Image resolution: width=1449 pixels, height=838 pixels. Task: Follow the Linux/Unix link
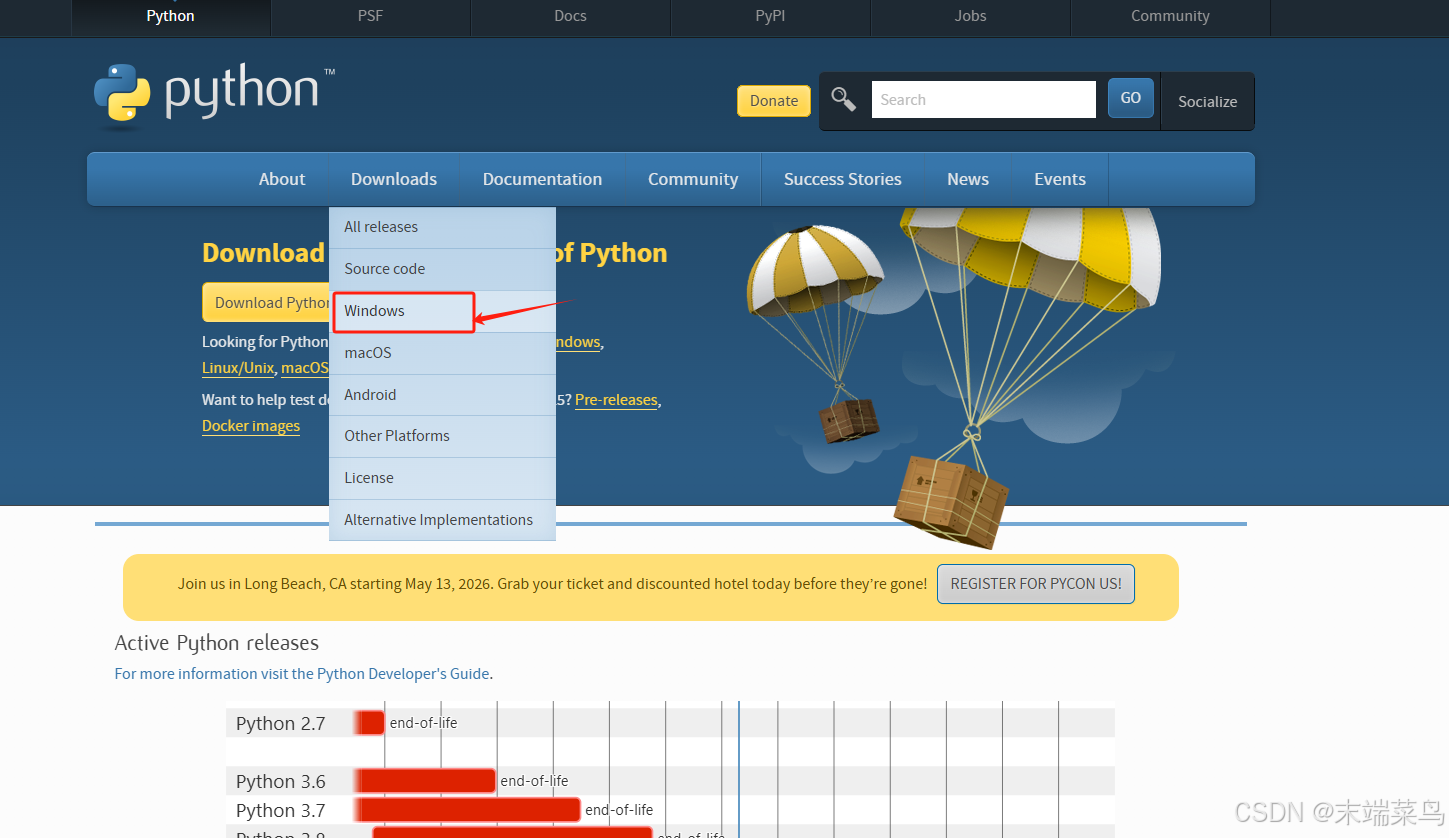tap(238, 368)
